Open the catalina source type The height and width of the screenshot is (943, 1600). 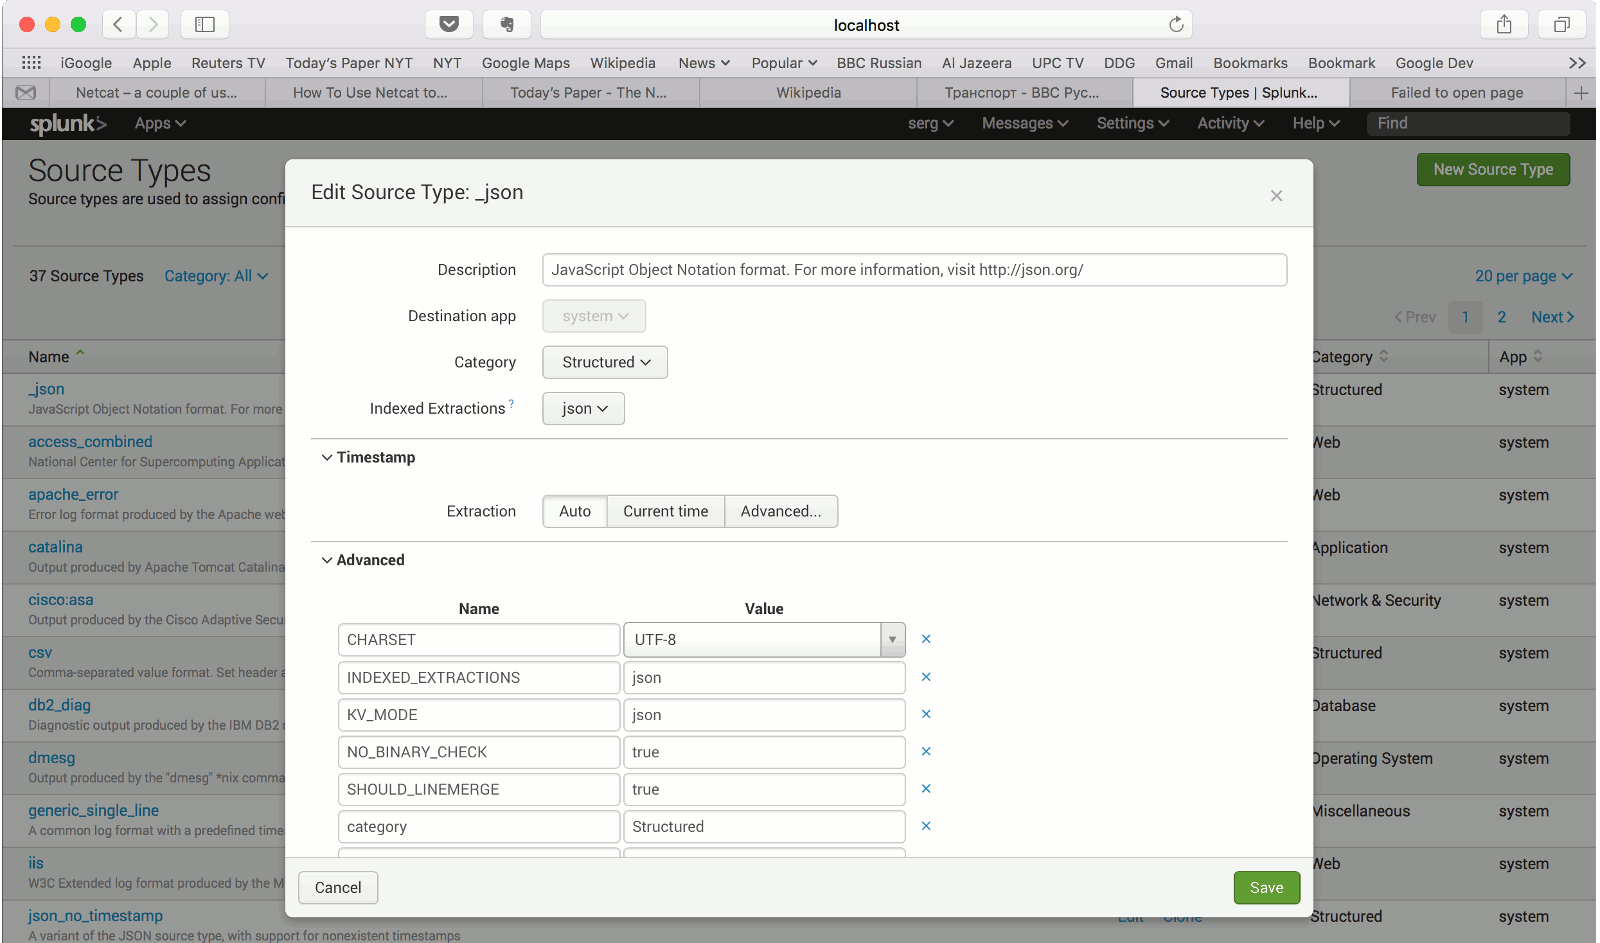click(55, 547)
